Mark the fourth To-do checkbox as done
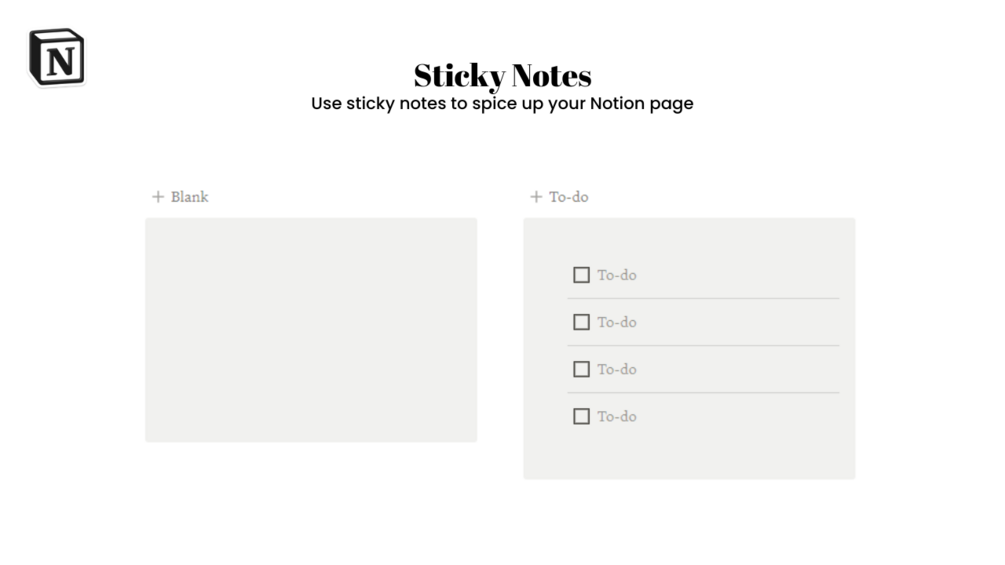Screen dimensions: 1005x565 581,416
